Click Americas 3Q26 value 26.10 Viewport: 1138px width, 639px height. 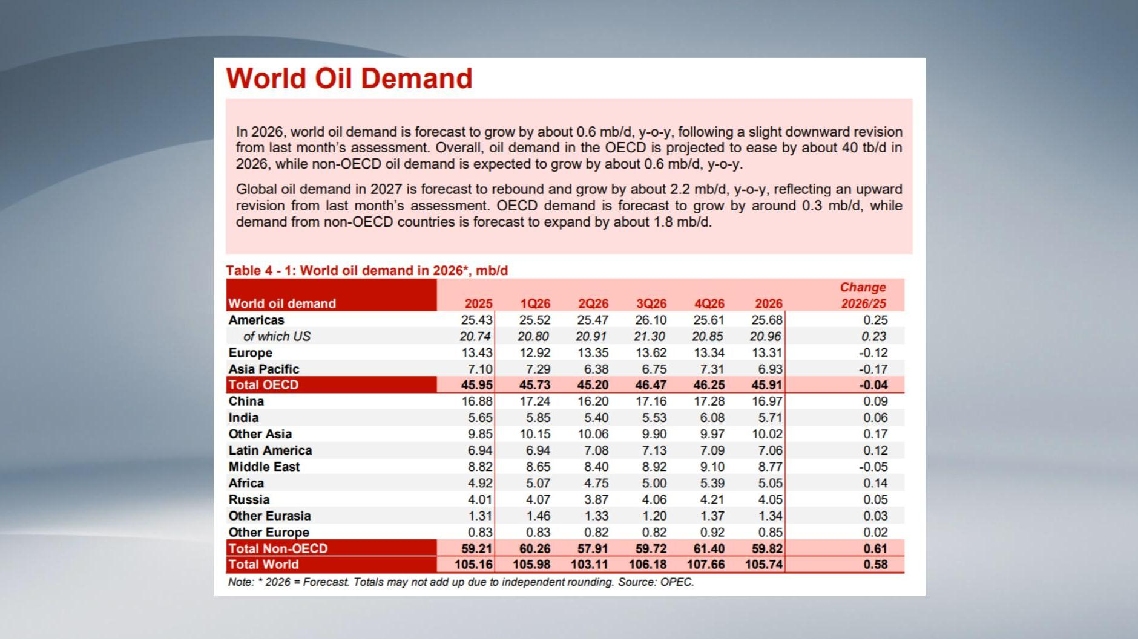pos(651,320)
